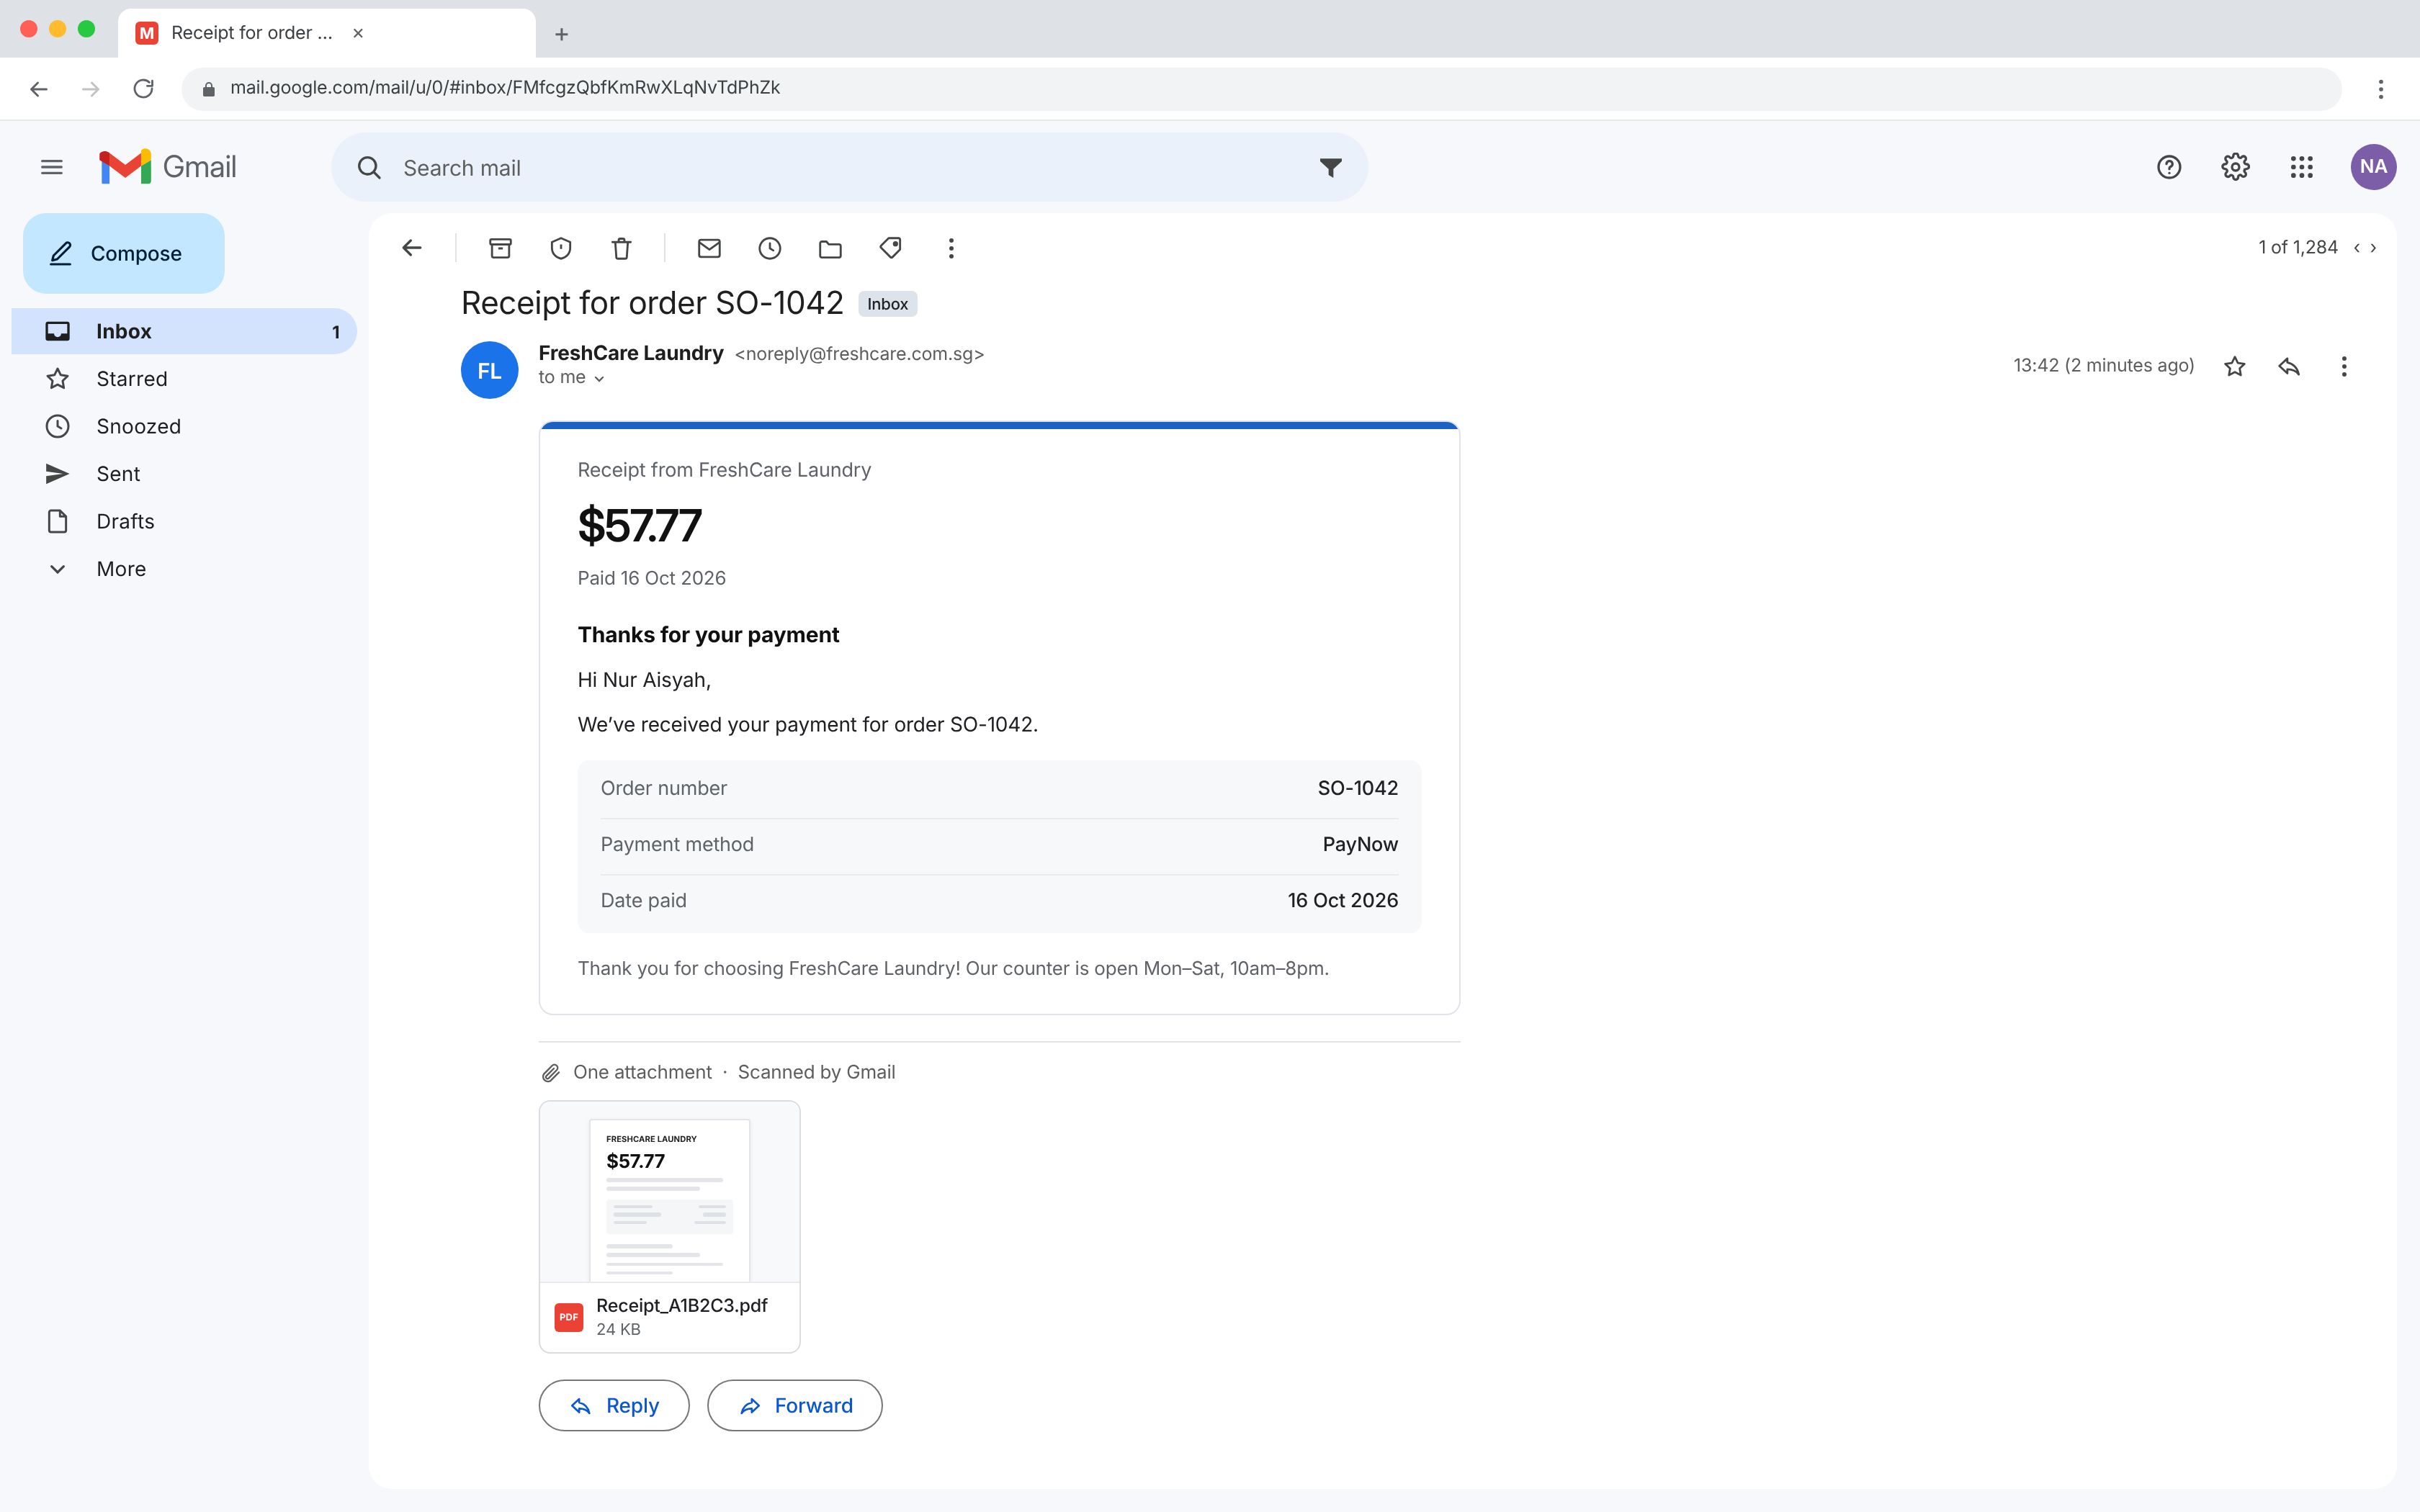Click the Compose button
This screenshot has width=2420, height=1512.
(x=124, y=253)
